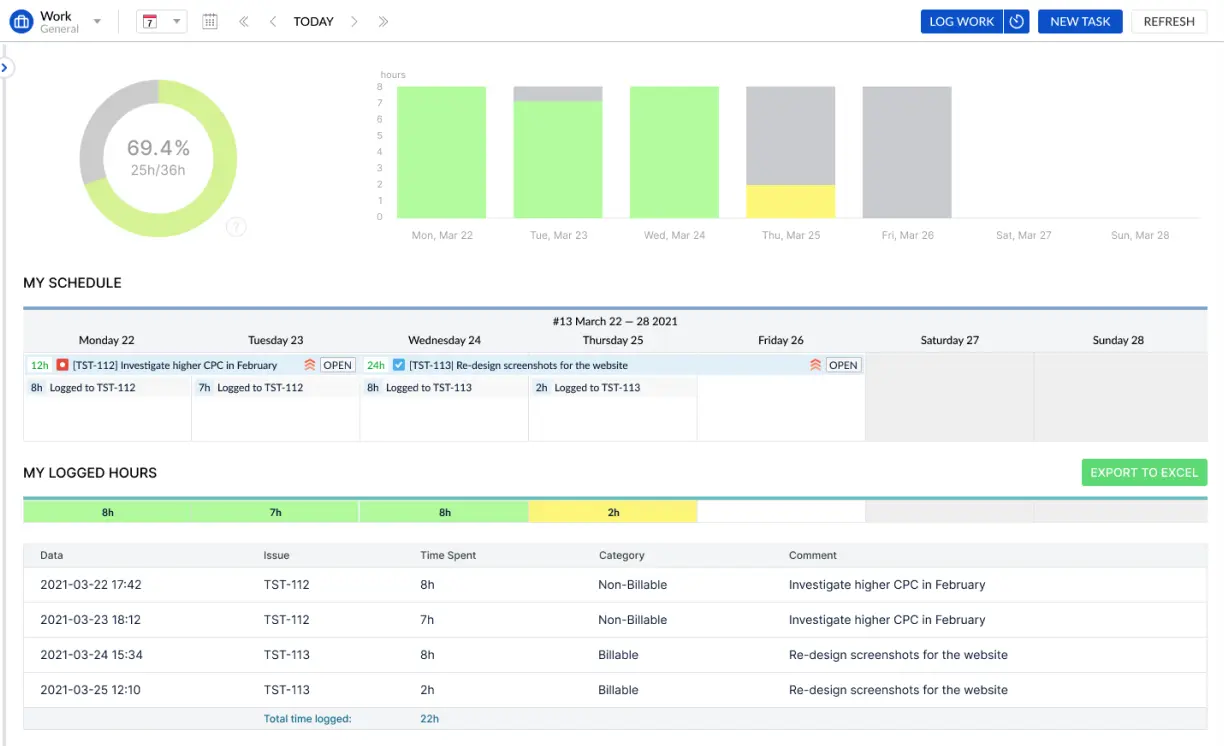Click the yellow 2h logged hours bar segment

(x=613, y=512)
